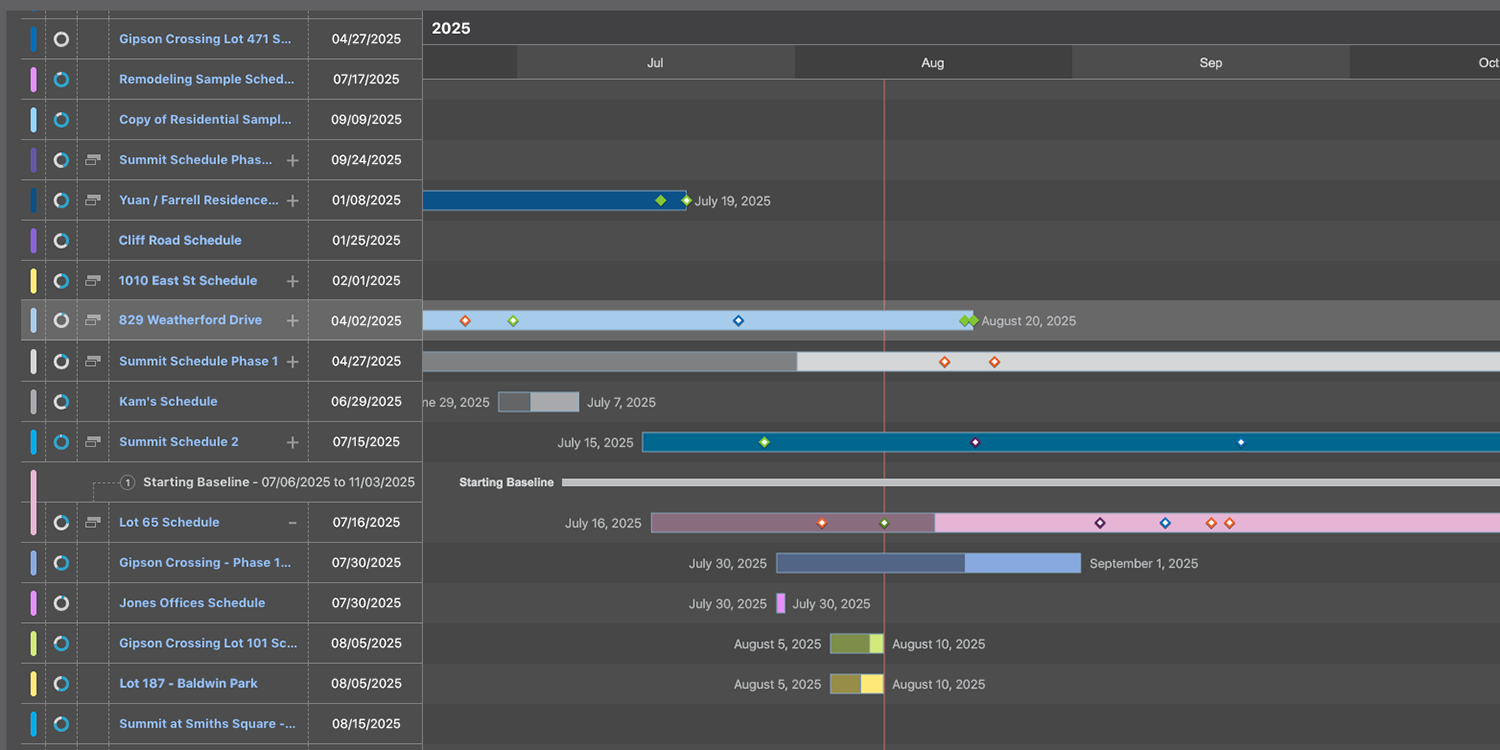
Task: Expand the Summit Schedule Phase 1 row
Action: point(292,361)
